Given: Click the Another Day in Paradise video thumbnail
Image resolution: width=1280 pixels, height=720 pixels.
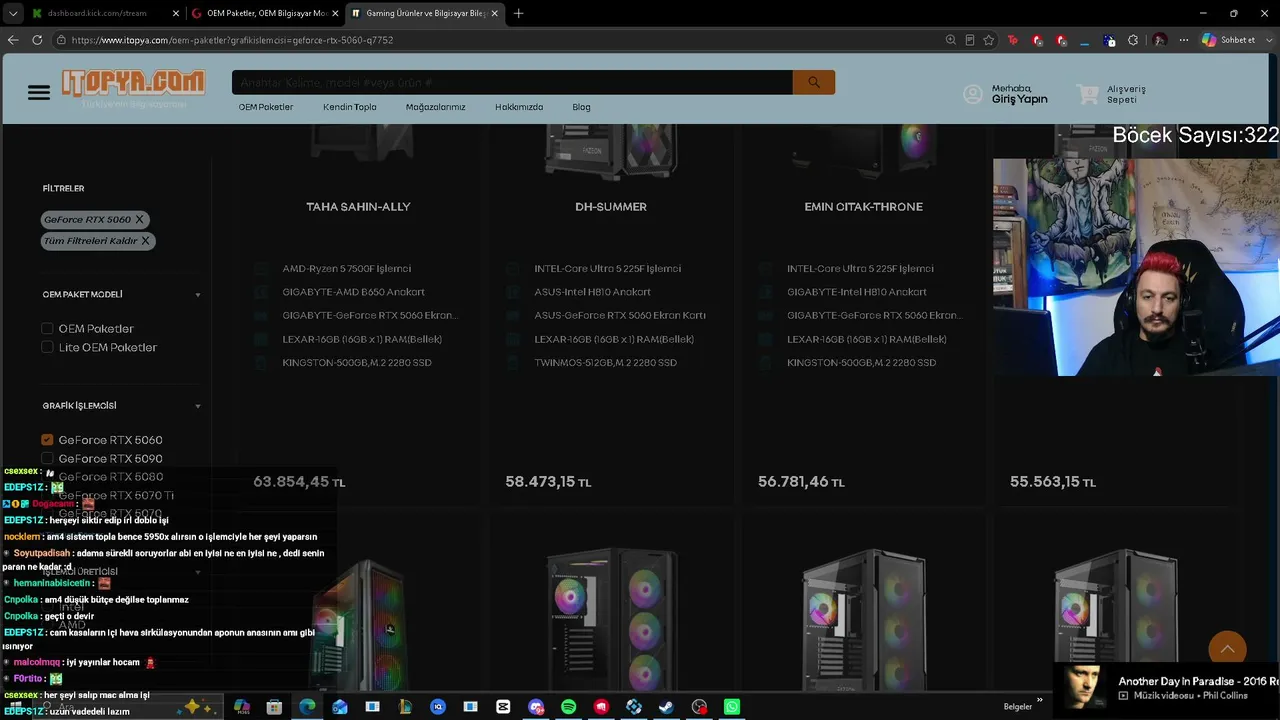Looking at the screenshot, I should (x=1084, y=687).
